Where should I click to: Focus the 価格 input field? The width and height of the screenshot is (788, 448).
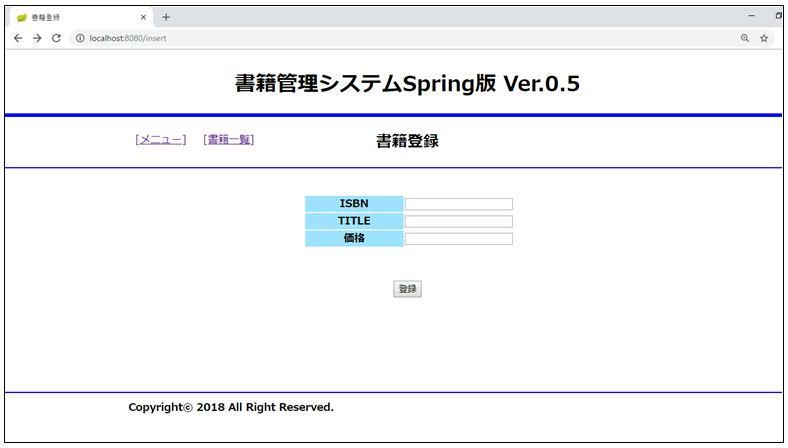coord(458,239)
